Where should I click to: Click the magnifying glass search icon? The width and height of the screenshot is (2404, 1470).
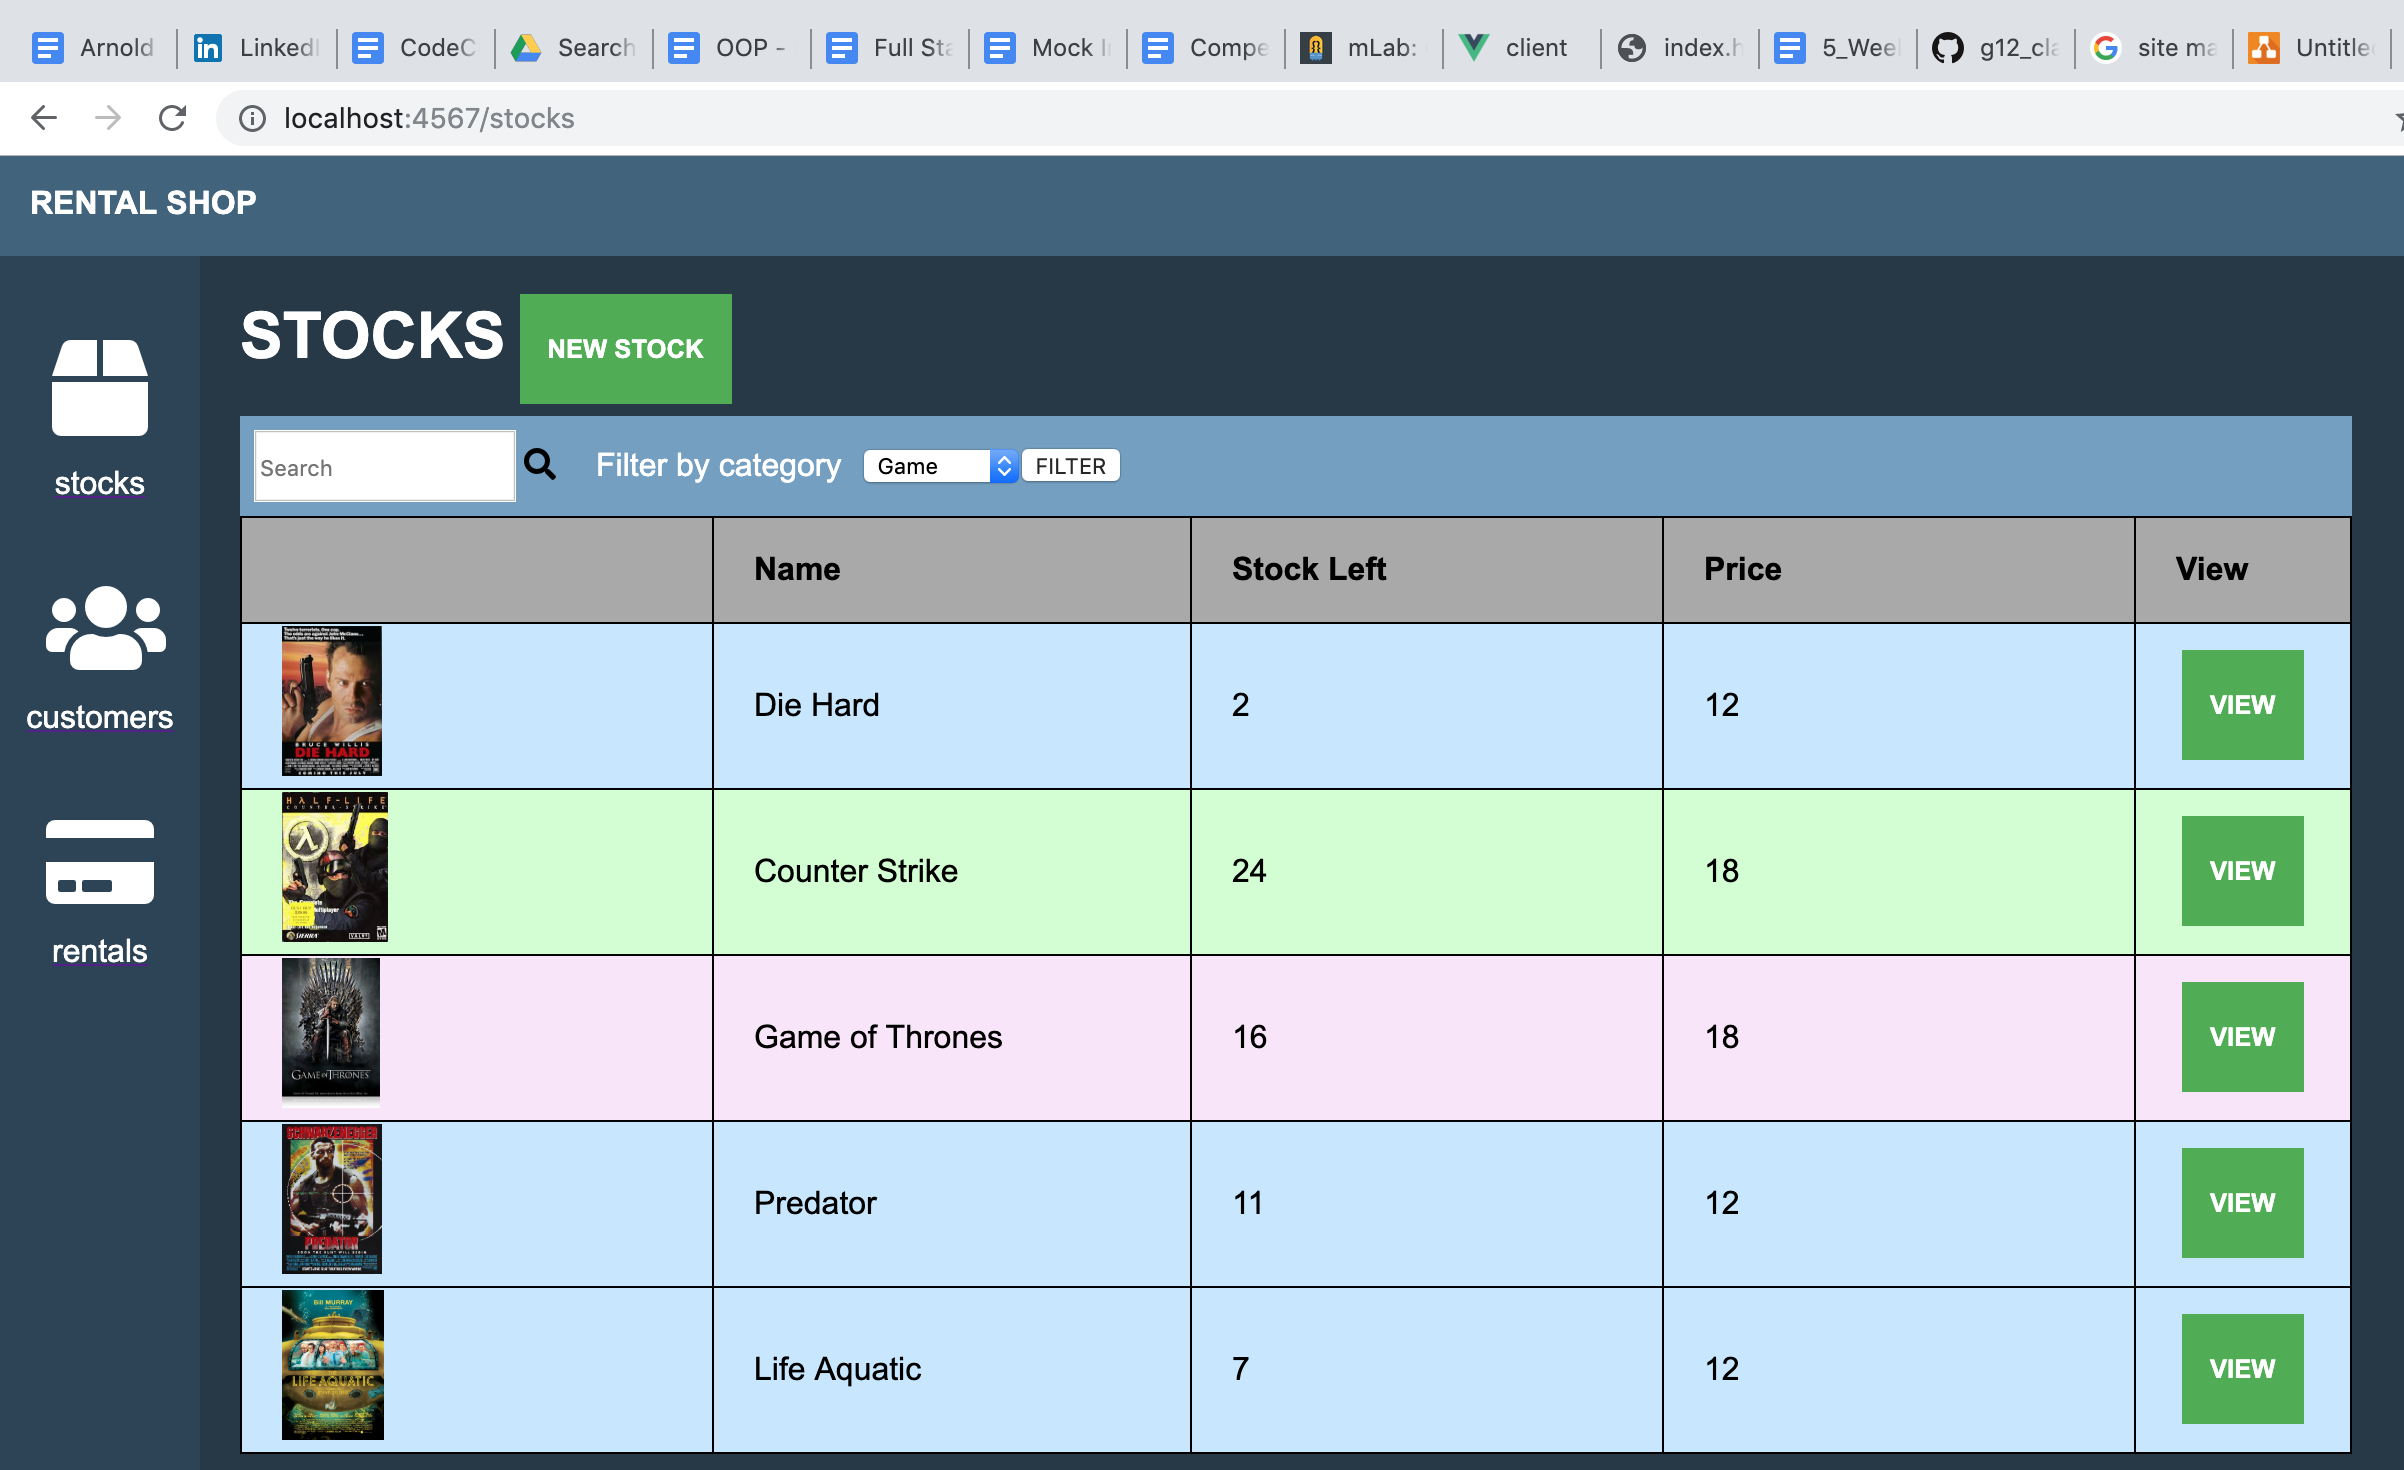pyautogui.click(x=540, y=464)
